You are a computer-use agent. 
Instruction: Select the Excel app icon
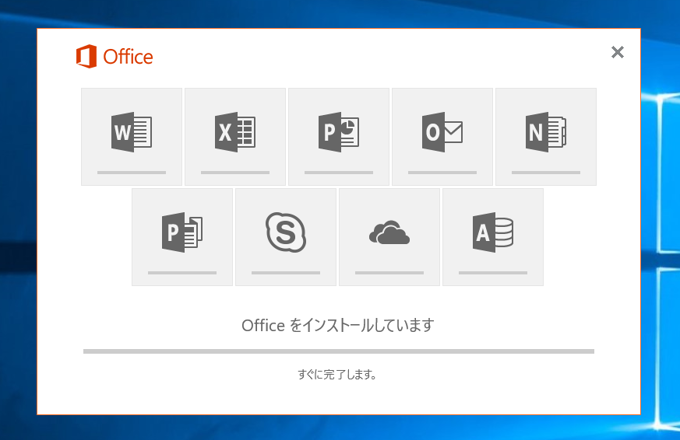(235, 132)
